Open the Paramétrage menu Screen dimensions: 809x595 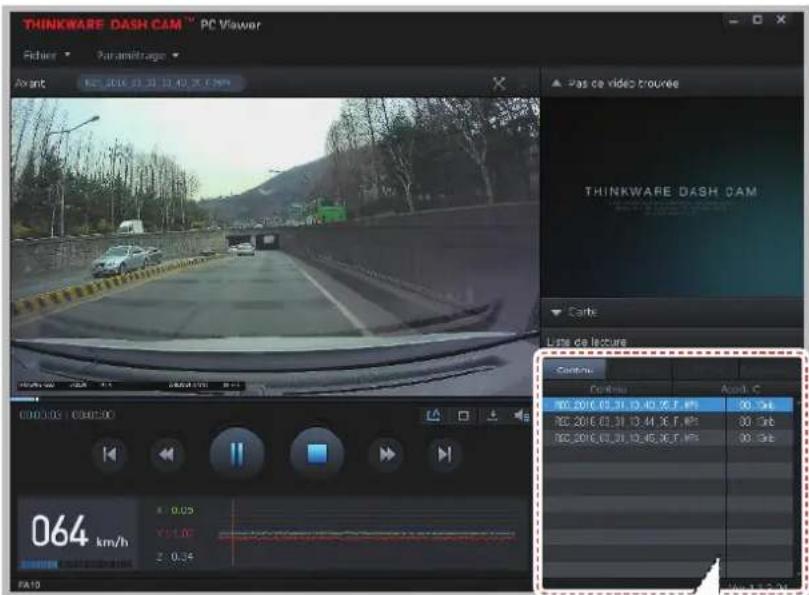tap(137, 55)
